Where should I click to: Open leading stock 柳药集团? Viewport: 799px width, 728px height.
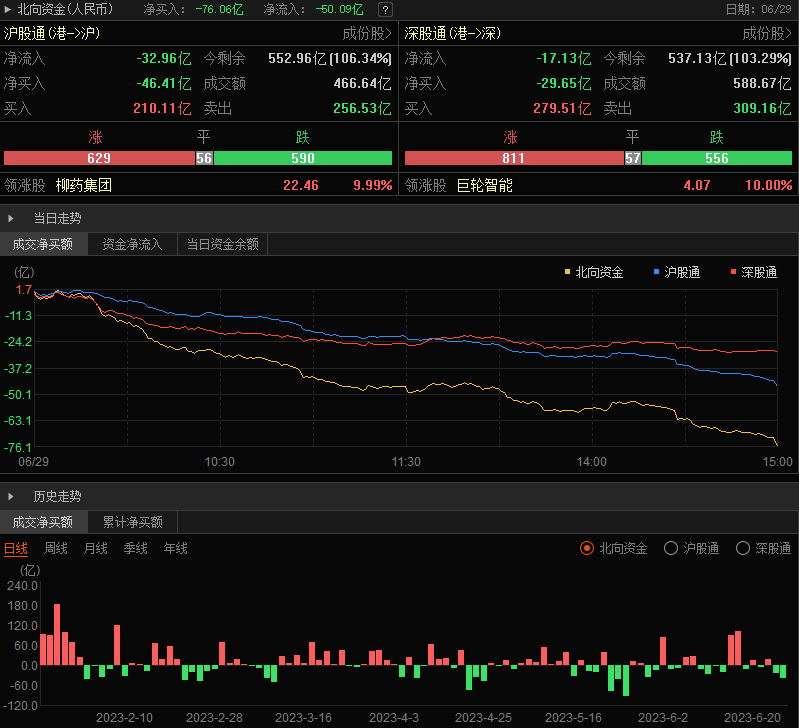84,185
